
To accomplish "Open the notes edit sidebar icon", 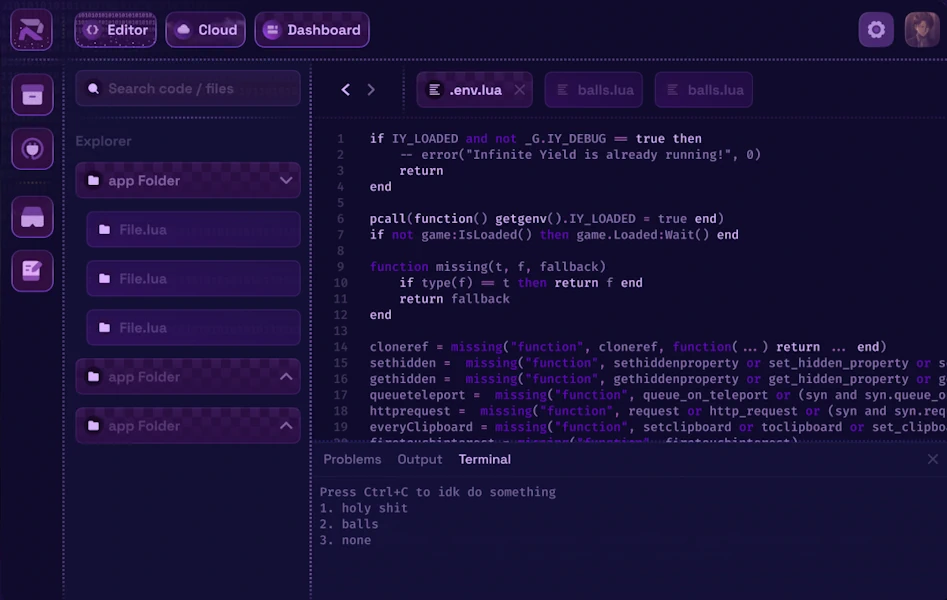I will click(x=32, y=270).
